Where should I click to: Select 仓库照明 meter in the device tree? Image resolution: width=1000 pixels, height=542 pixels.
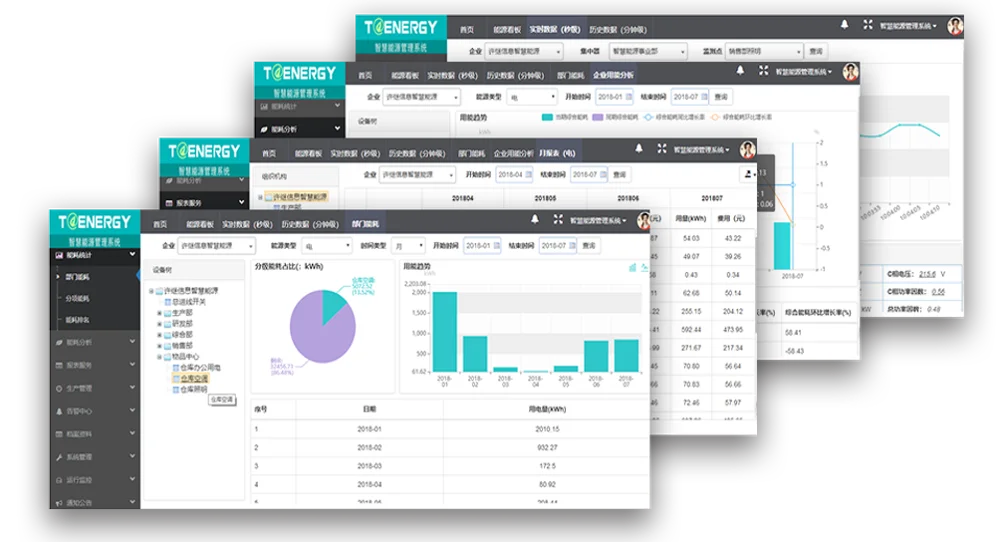point(193,389)
